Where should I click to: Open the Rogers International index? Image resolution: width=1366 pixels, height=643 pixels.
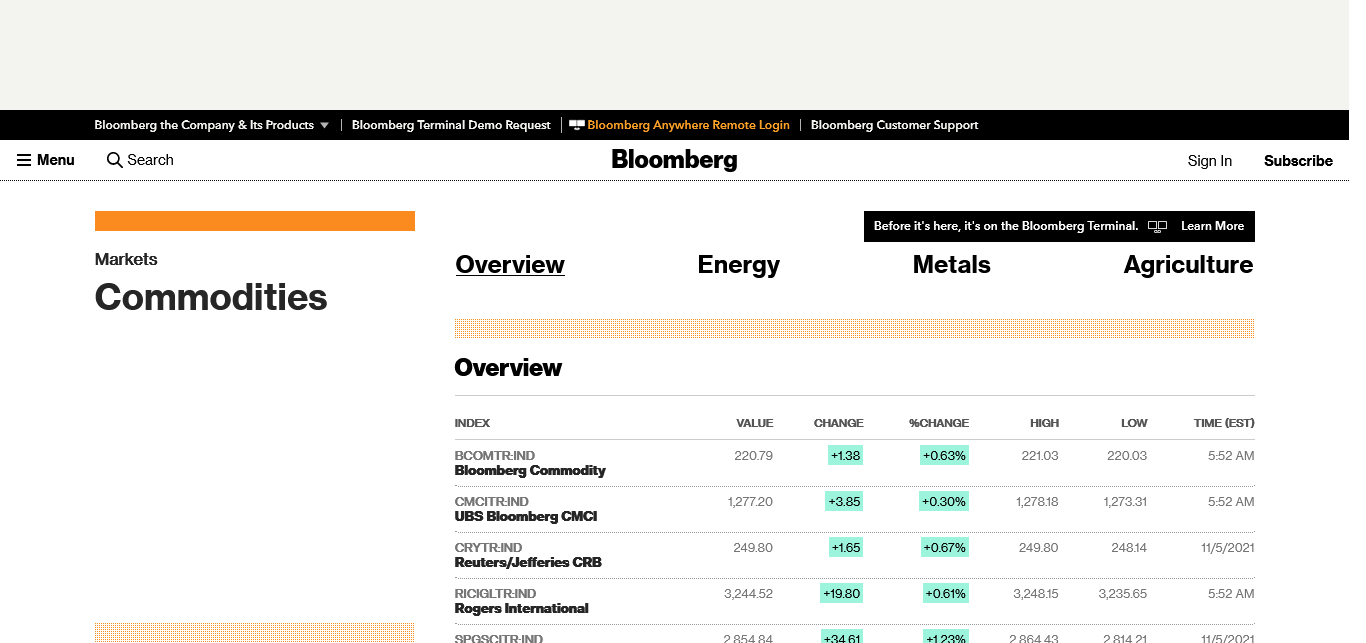pos(521,608)
